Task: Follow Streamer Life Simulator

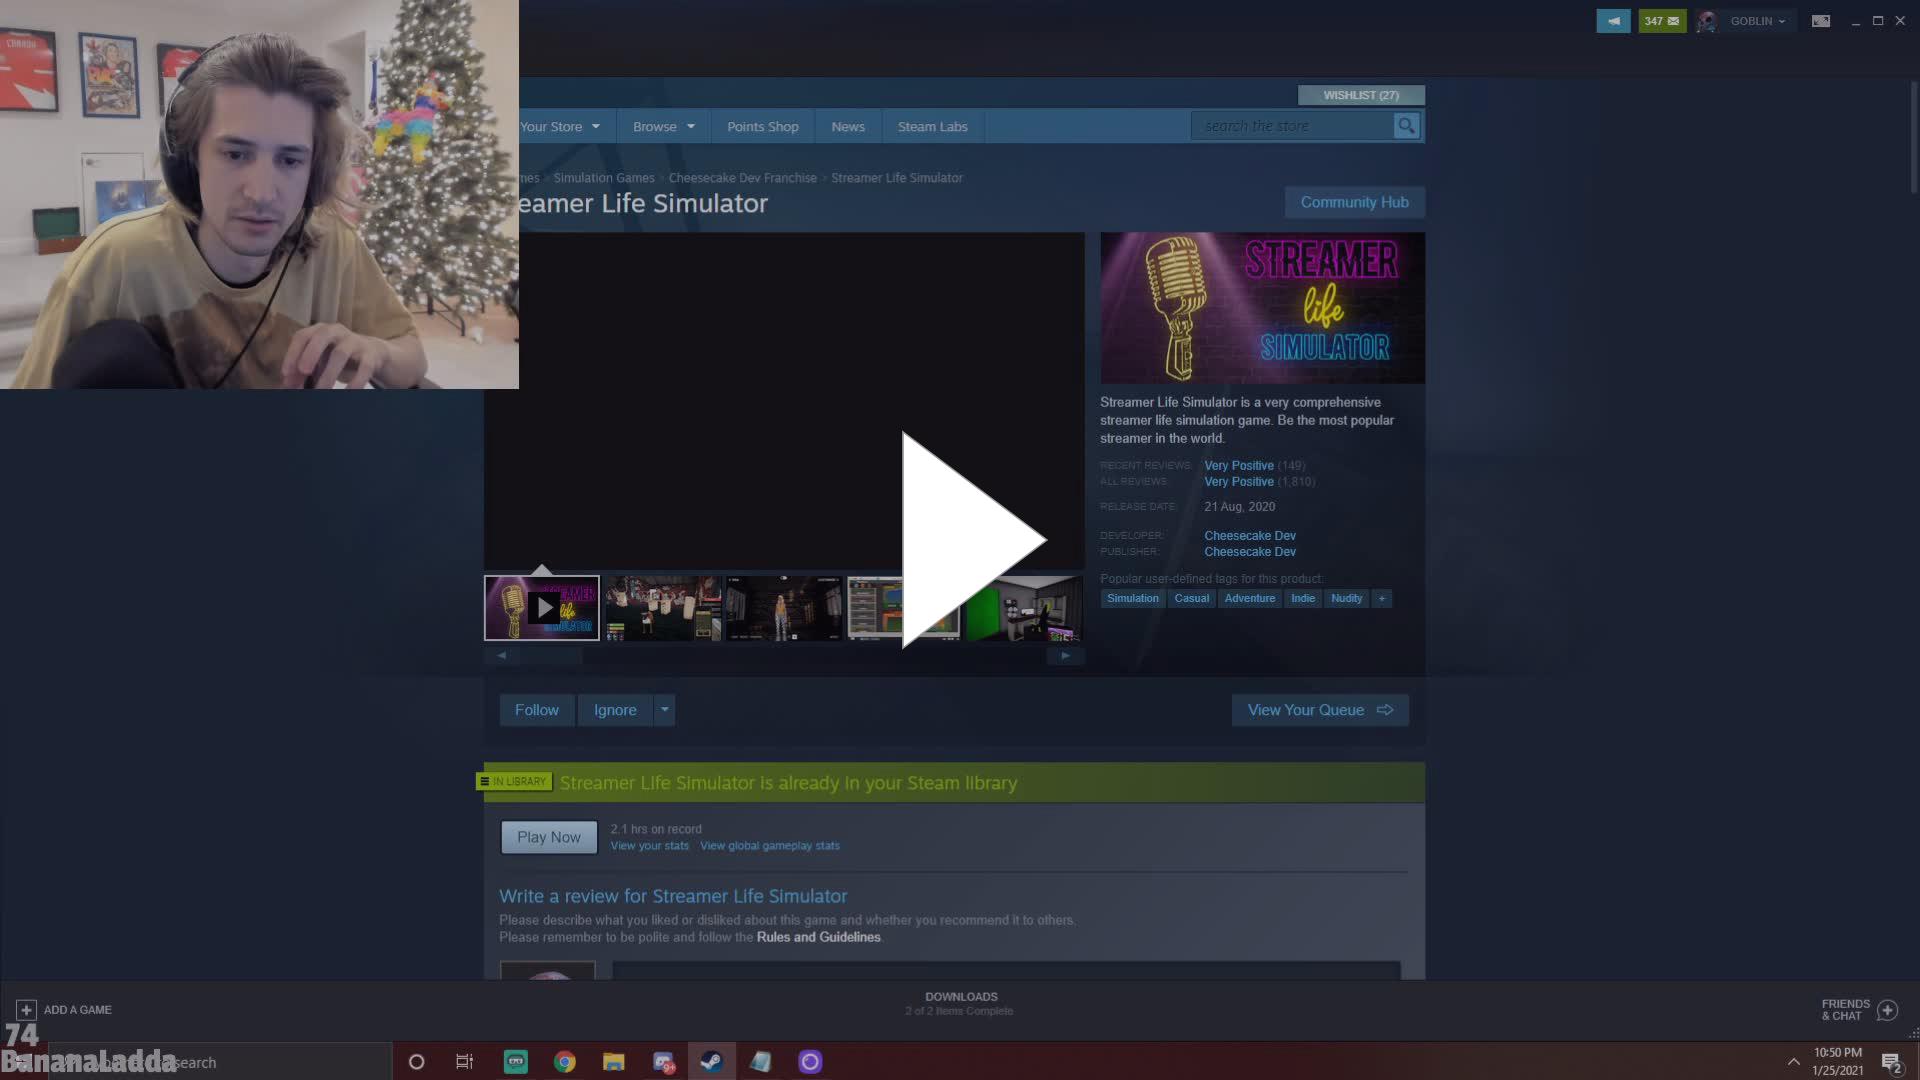Action: click(537, 710)
